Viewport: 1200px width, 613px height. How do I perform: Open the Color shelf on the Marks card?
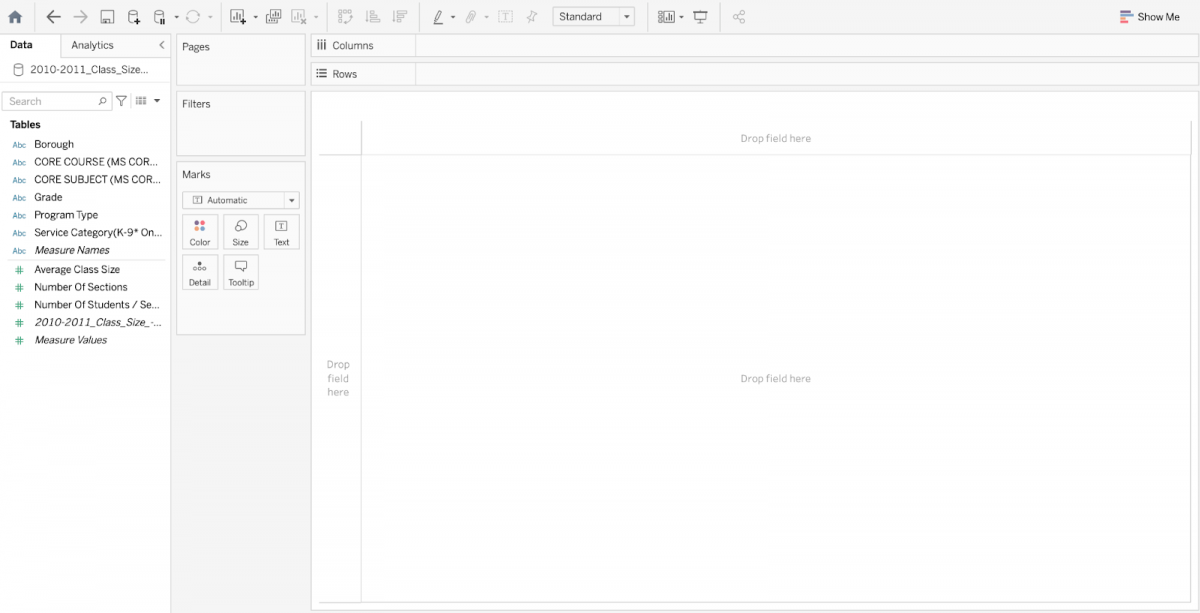pyautogui.click(x=200, y=231)
